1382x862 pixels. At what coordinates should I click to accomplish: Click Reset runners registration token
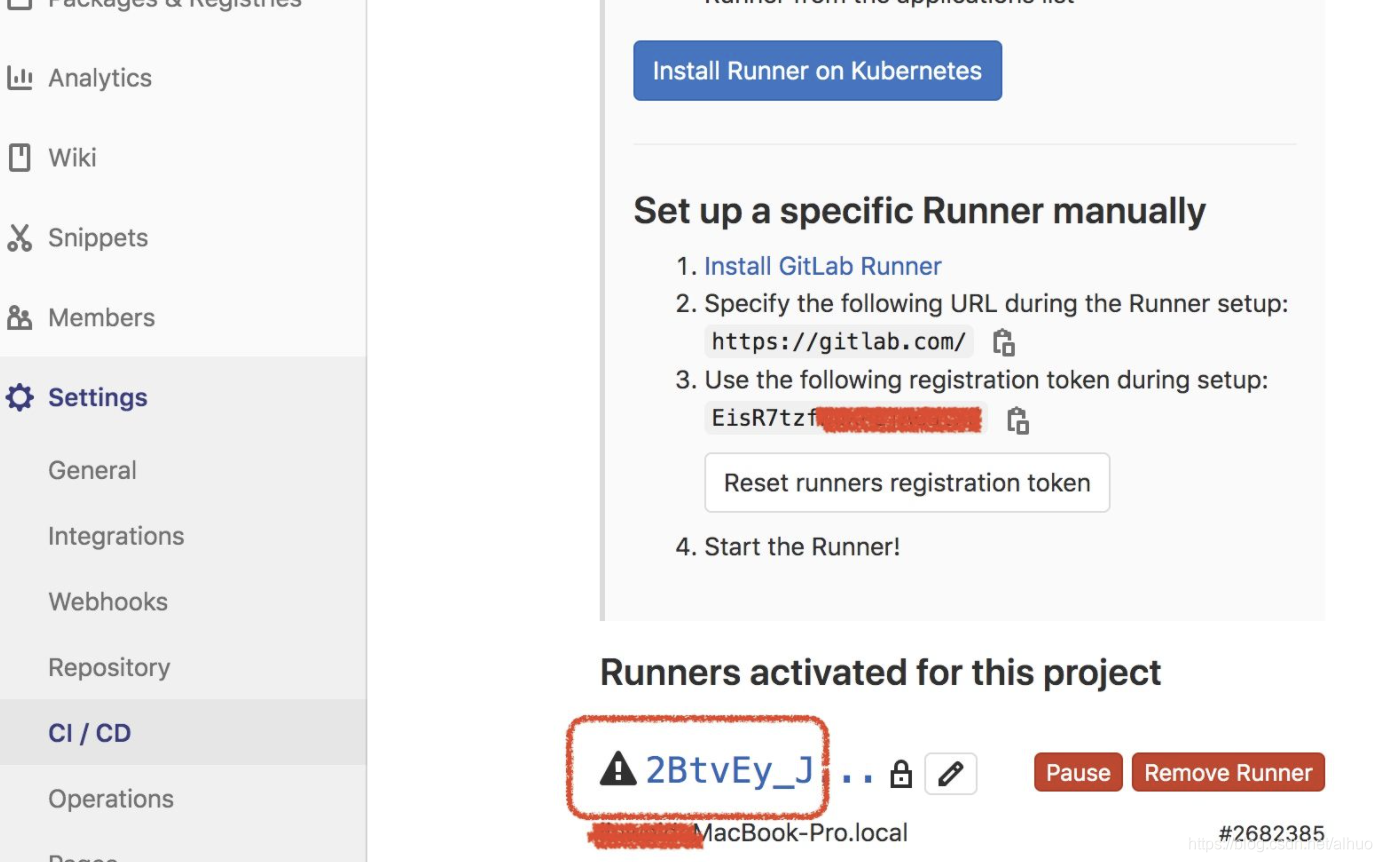tap(907, 483)
